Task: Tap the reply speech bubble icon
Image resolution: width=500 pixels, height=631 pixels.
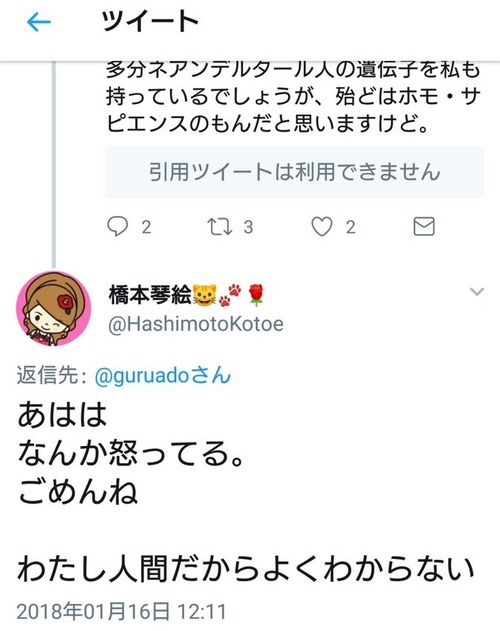Action: (118, 226)
